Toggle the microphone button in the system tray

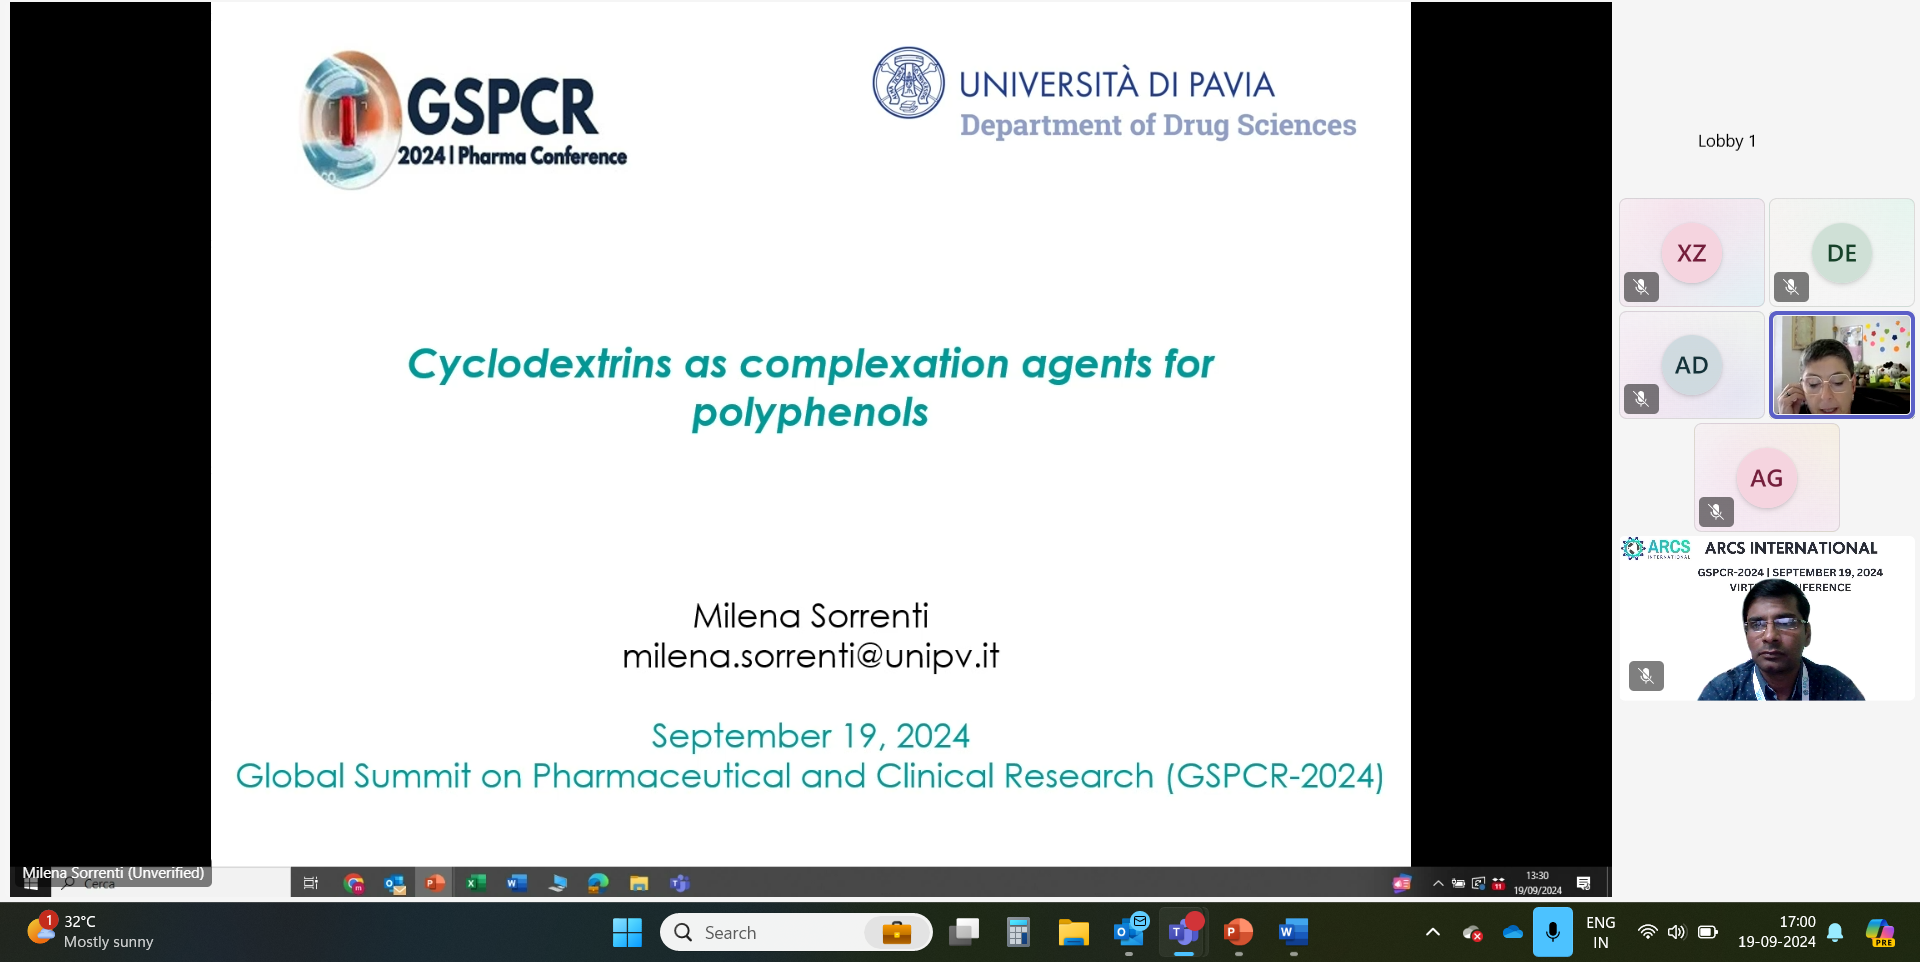(1552, 932)
